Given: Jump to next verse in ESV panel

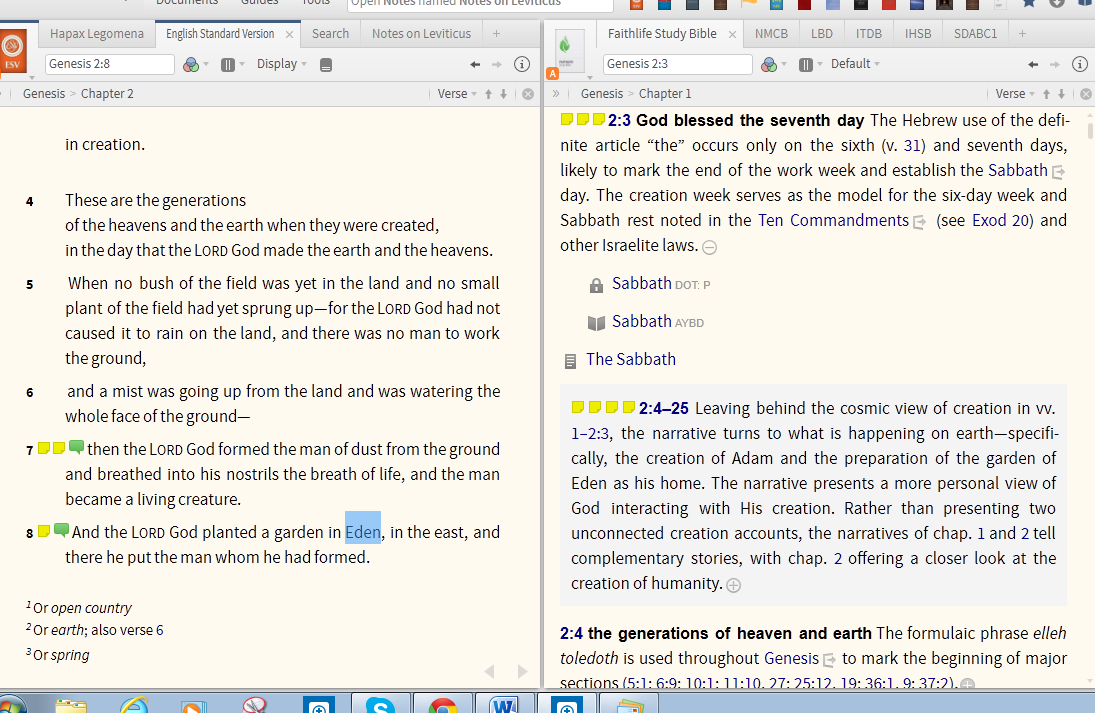Looking at the screenshot, I should pos(503,94).
